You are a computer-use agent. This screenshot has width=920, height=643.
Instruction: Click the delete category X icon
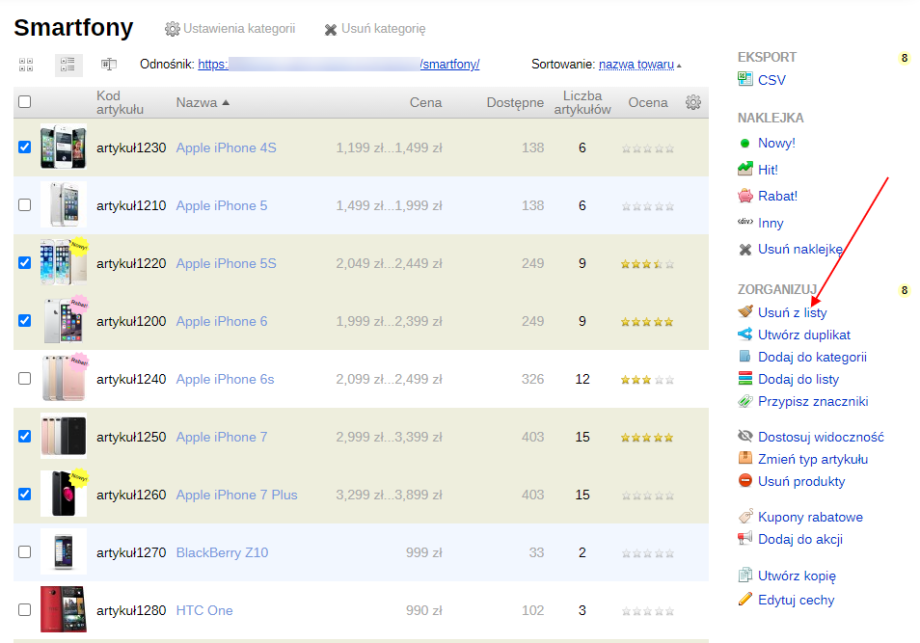330,29
